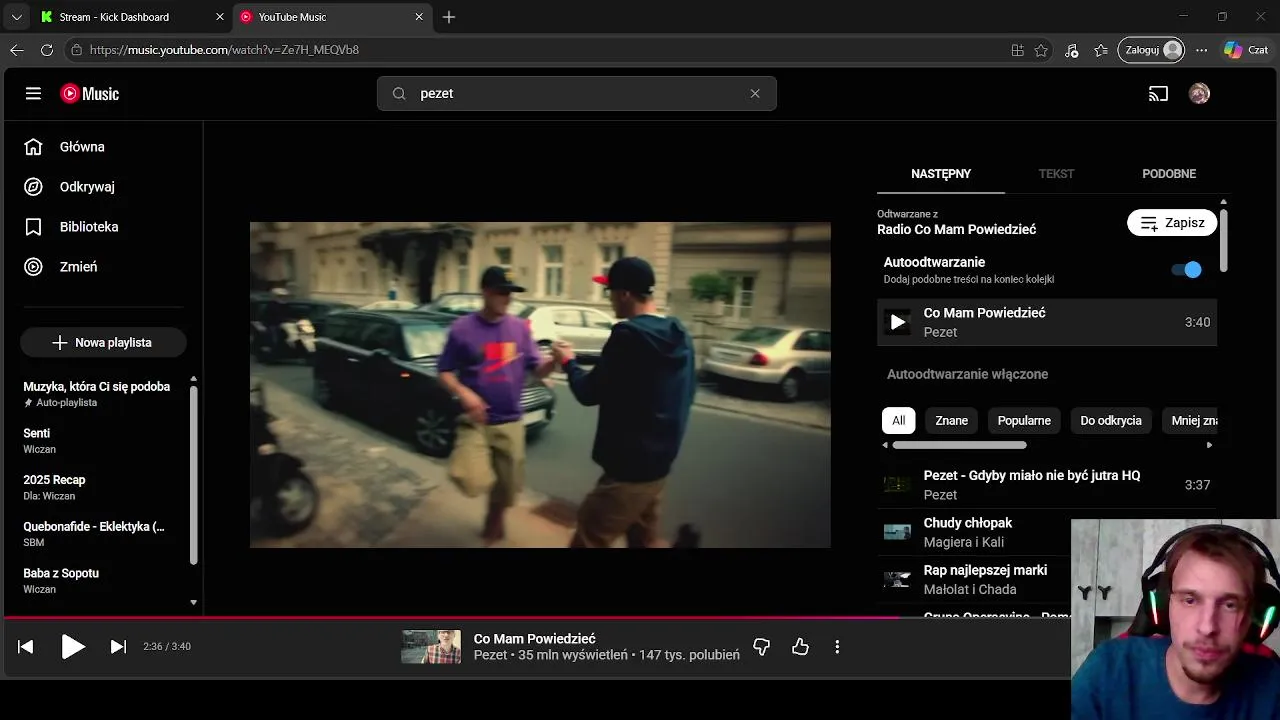
Task: Seek on the red song progress bar
Action: (x=450, y=617)
